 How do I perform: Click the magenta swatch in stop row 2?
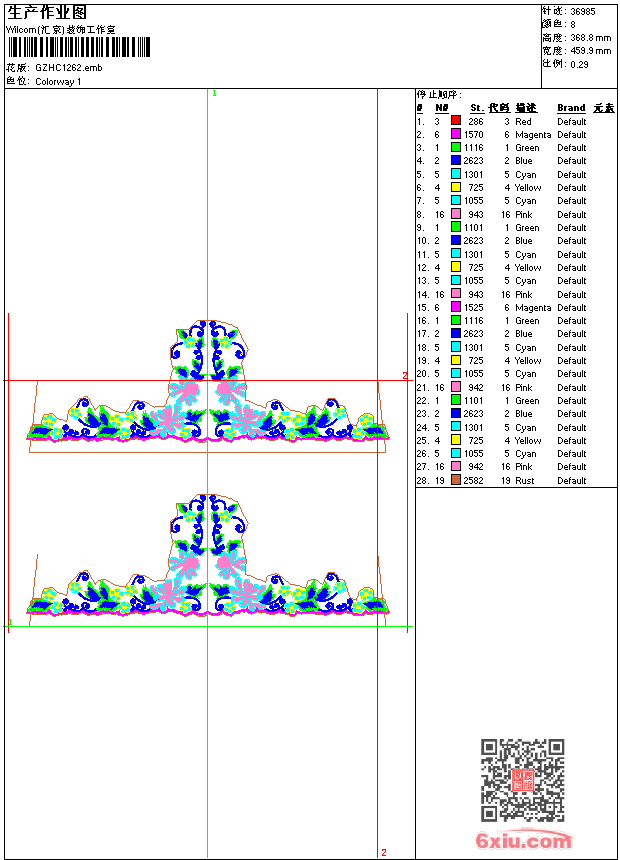click(x=455, y=134)
